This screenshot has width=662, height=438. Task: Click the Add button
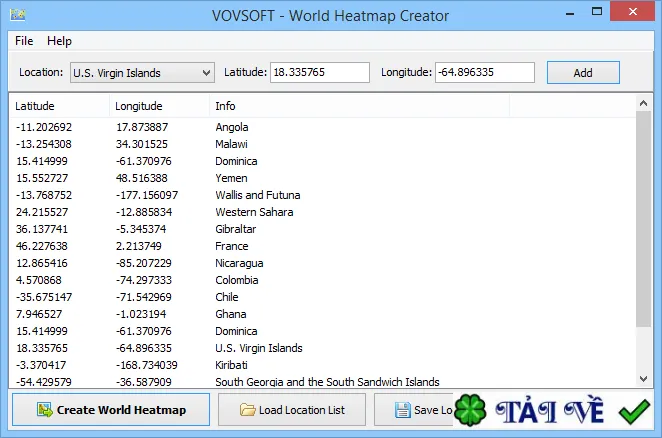[x=583, y=73]
